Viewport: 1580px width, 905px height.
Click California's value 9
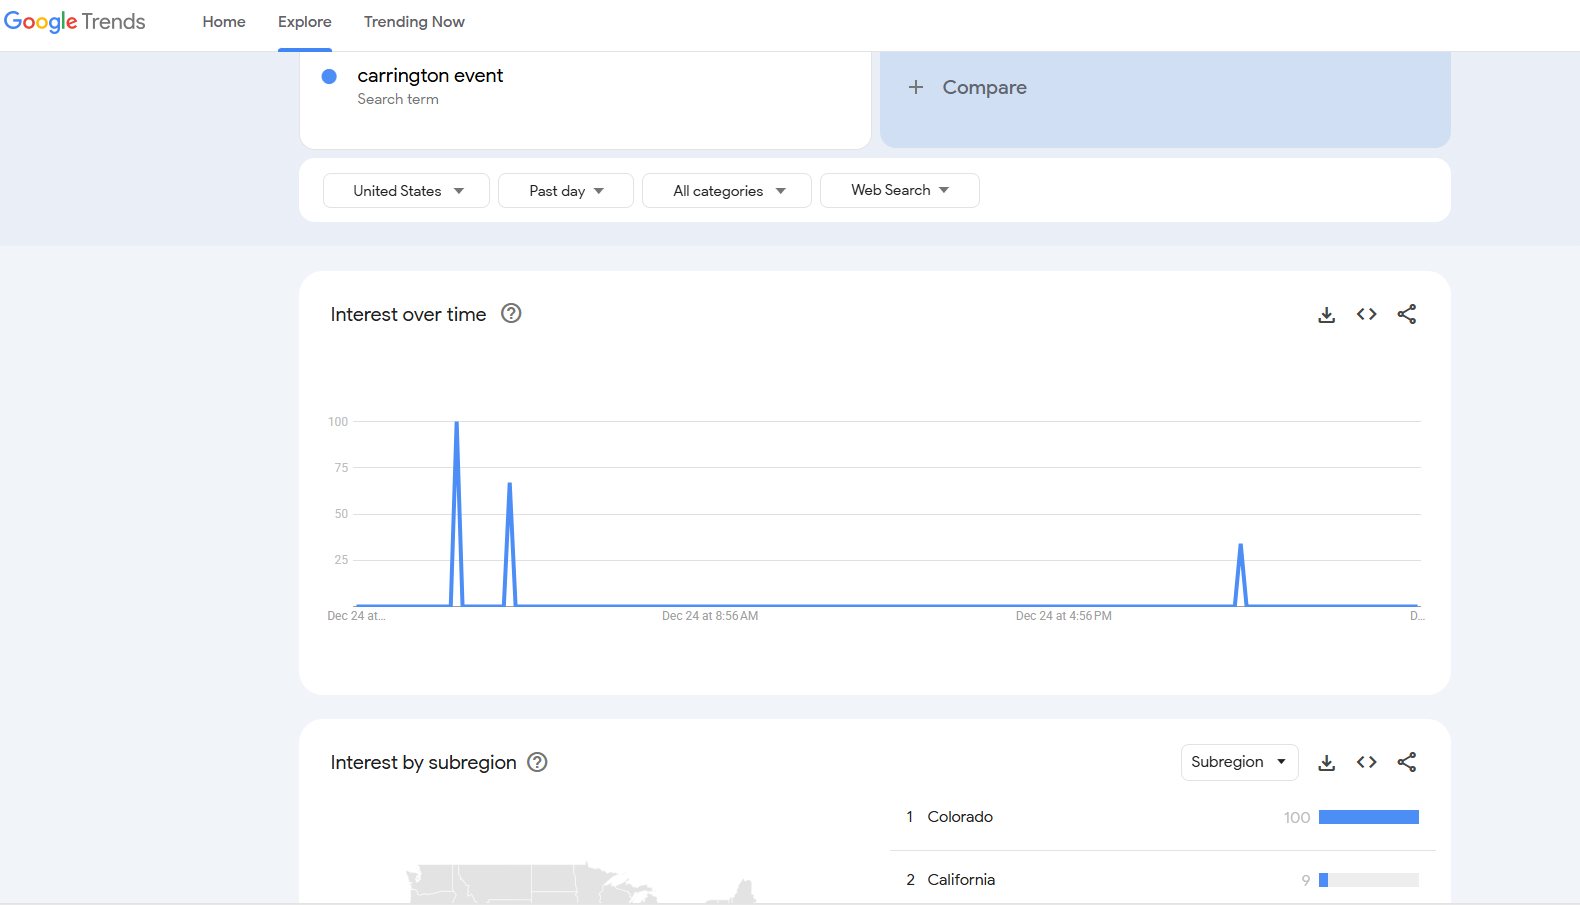[x=1306, y=881]
